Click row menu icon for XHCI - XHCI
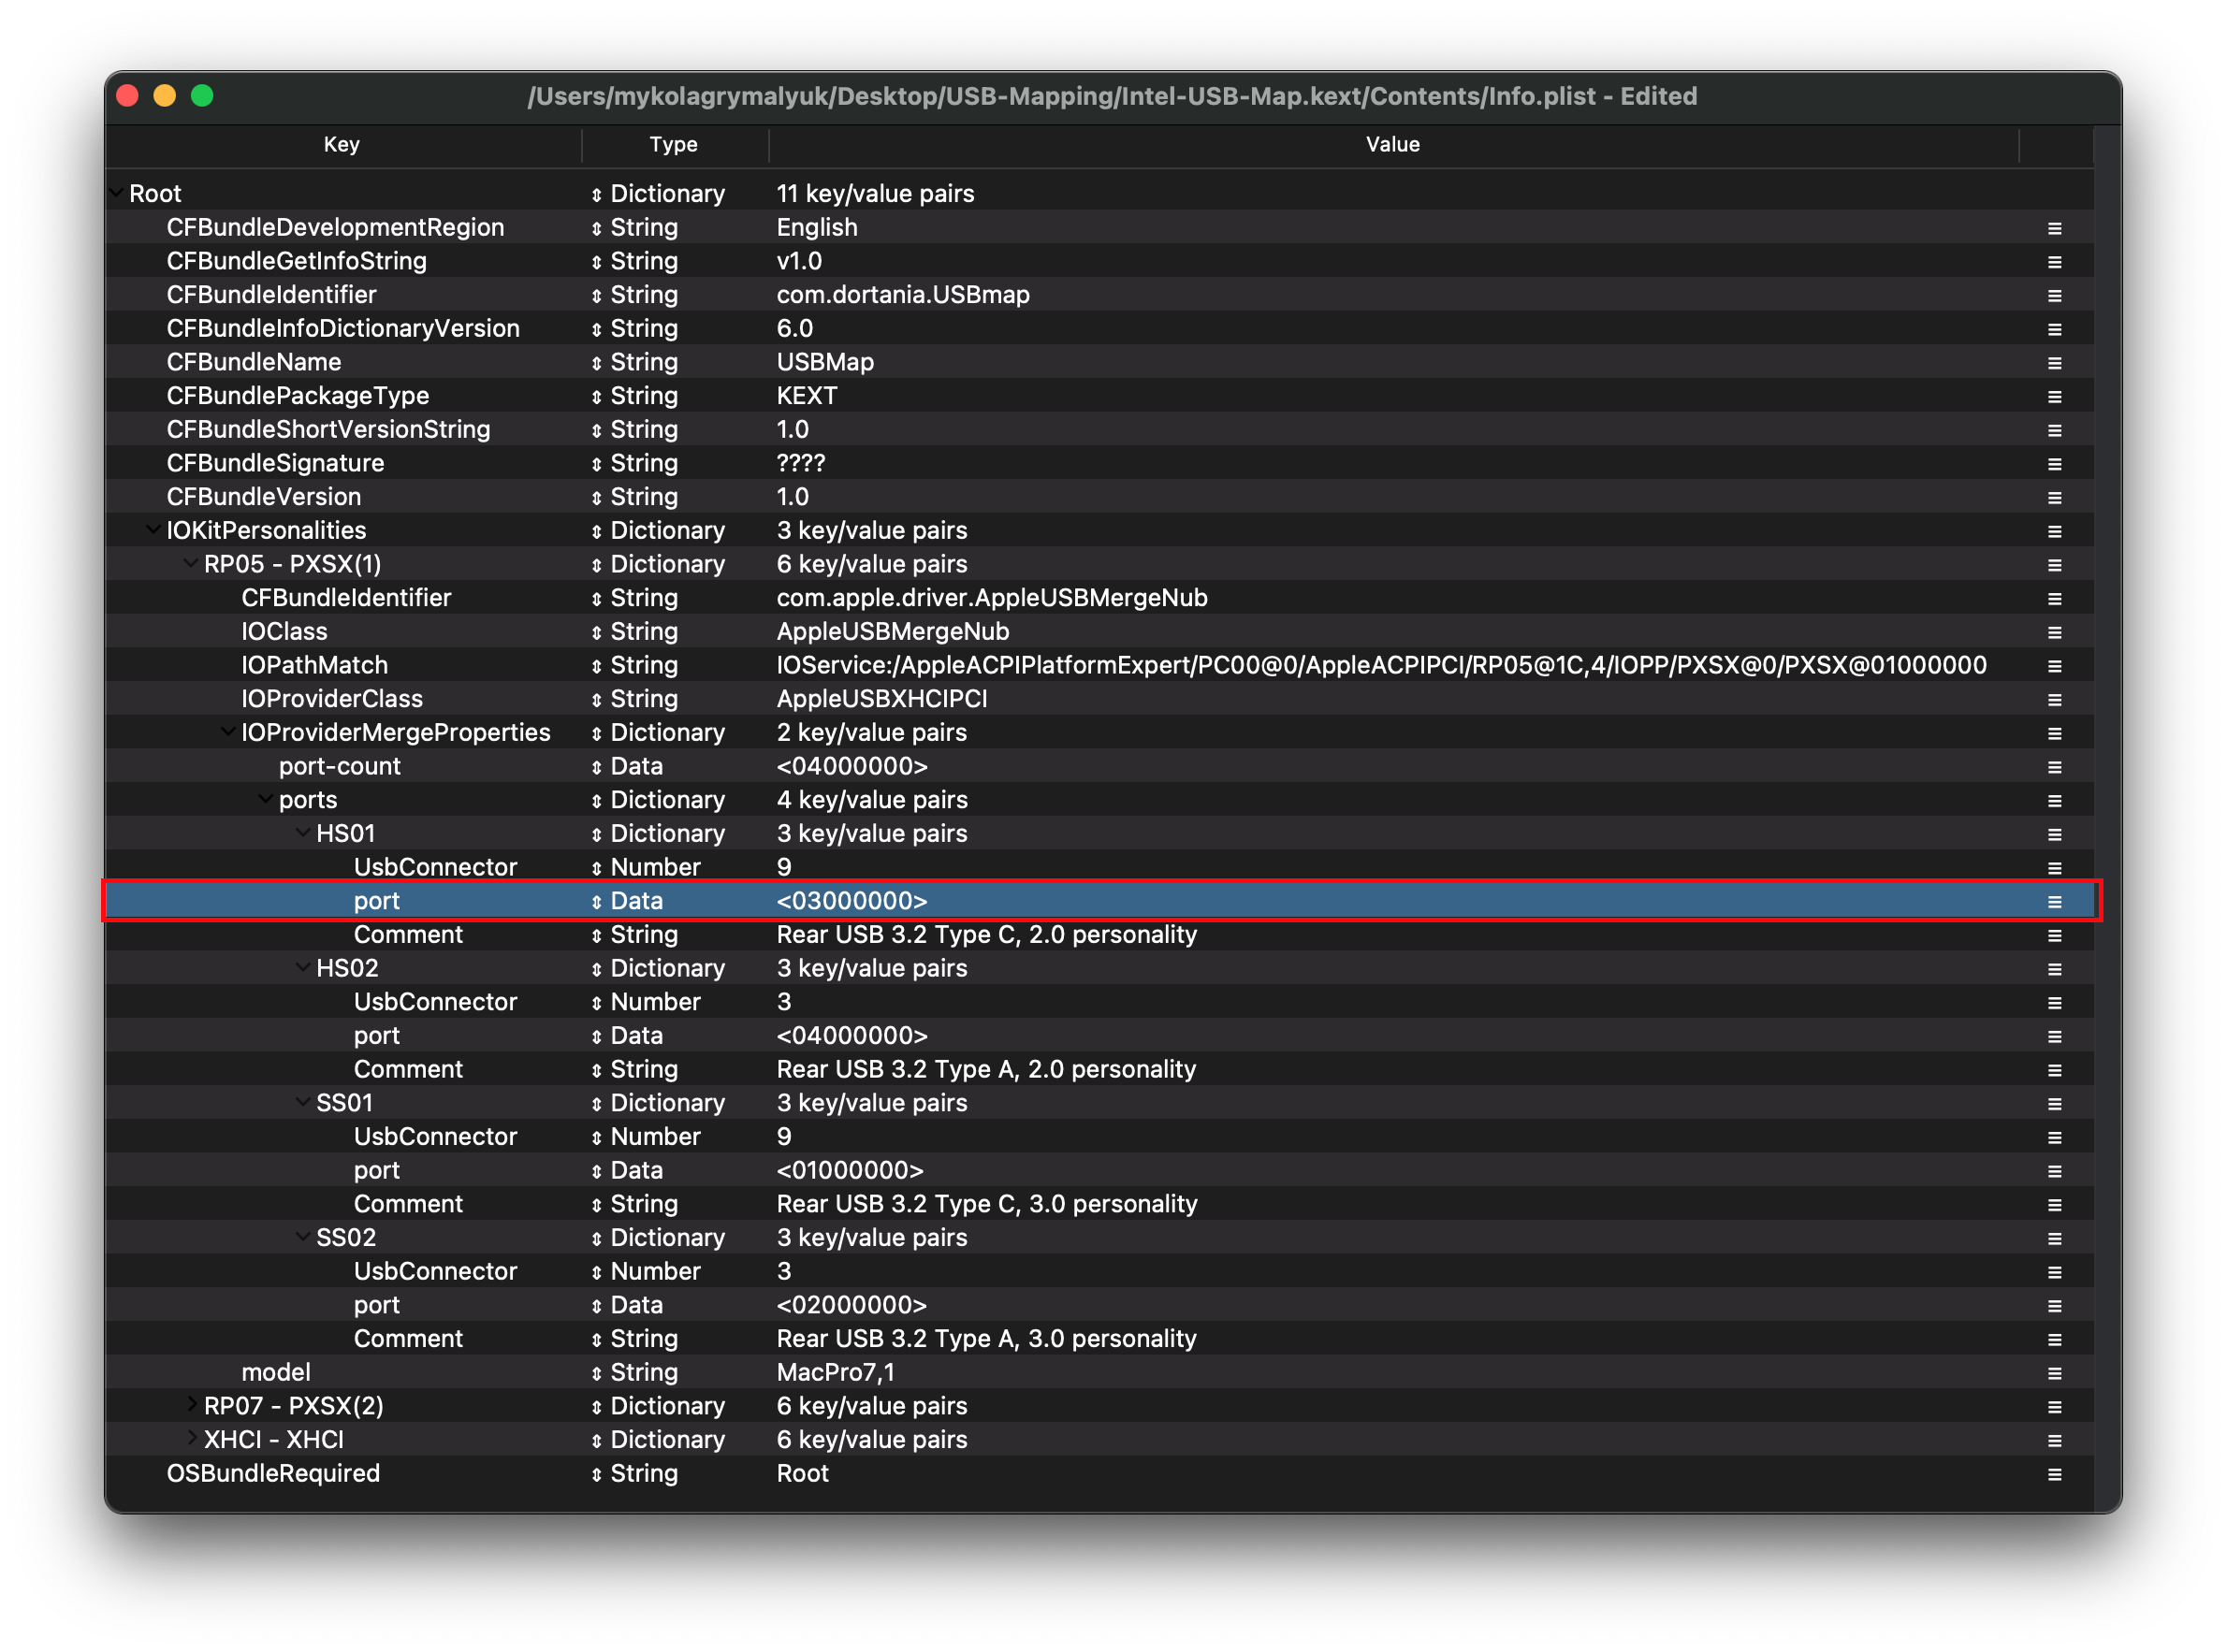The width and height of the screenshot is (2227, 1652). coord(2054,1440)
